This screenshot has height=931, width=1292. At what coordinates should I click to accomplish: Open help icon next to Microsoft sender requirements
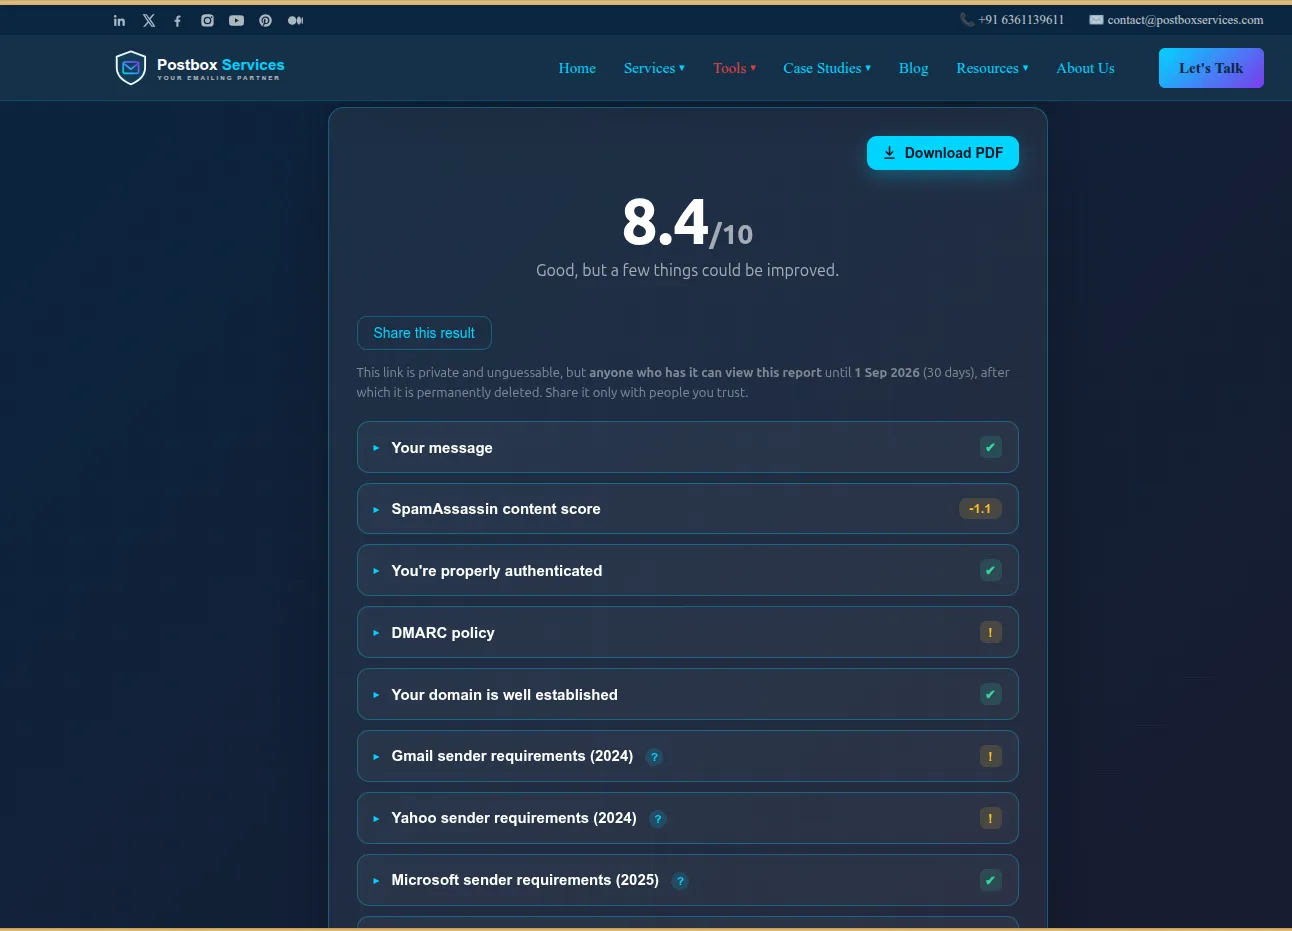pyautogui.click(x=680, y=881)
